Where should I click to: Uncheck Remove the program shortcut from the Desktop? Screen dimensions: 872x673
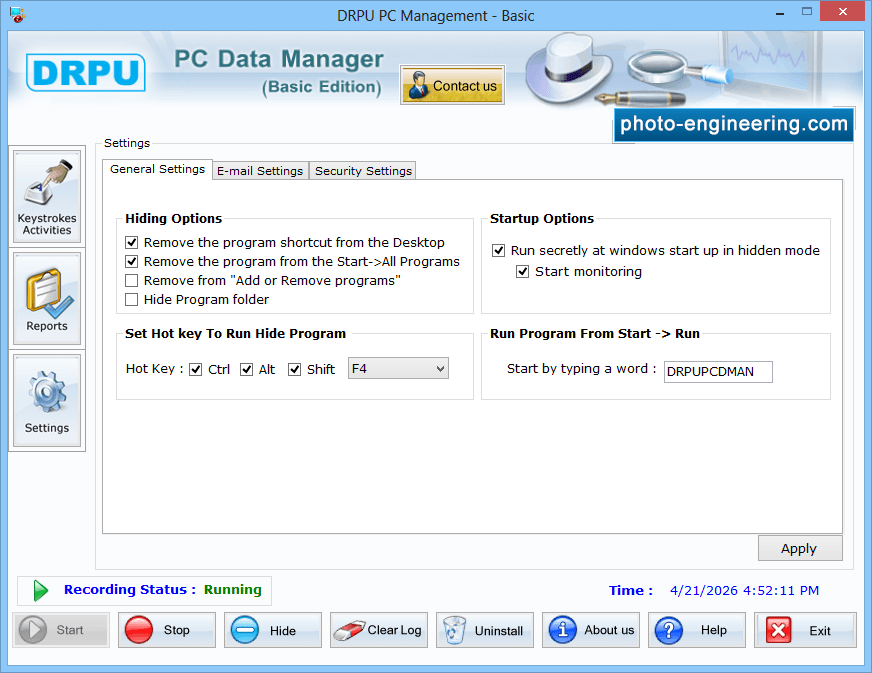[132, 243]
